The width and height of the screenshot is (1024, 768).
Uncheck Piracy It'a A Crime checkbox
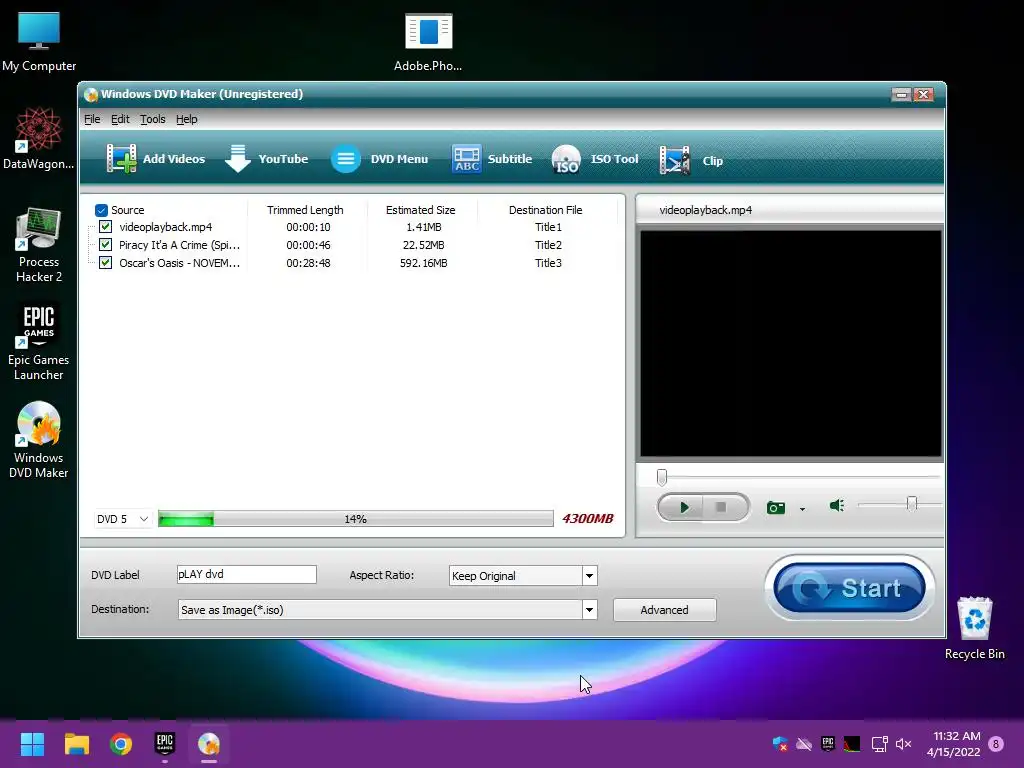tap(105, 245)
